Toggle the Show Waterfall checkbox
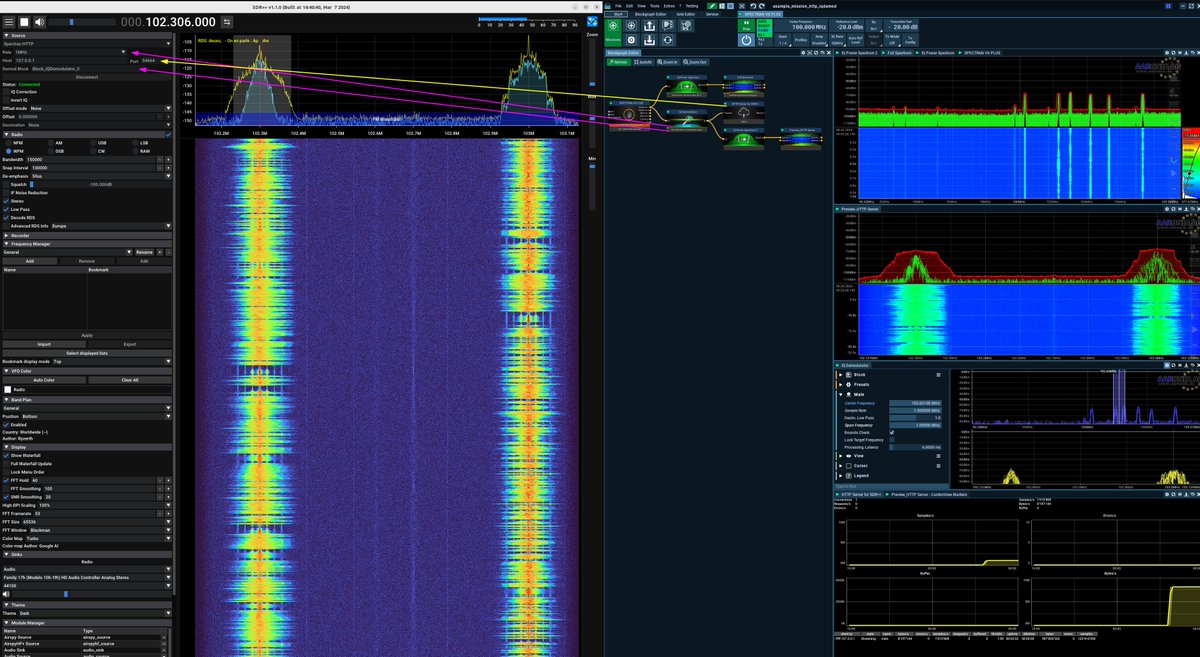 [6, 455]
